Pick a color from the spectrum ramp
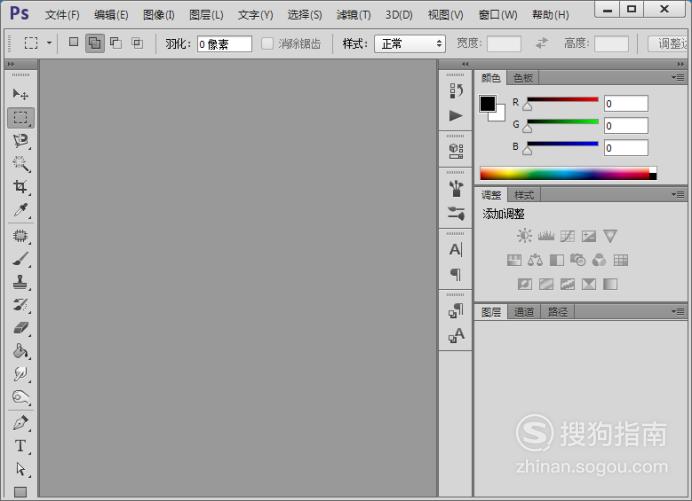This screenshot has width=692, height=501. [568, 173]
